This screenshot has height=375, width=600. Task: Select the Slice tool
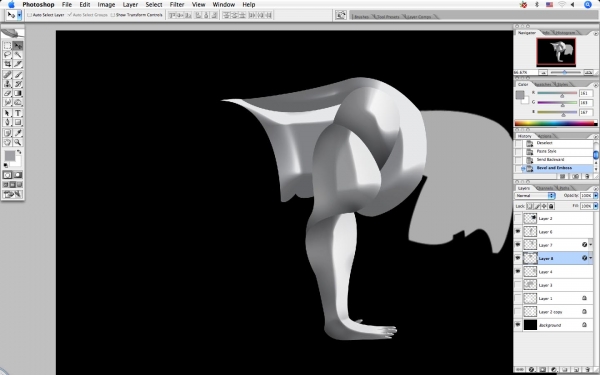coord(18,64)
